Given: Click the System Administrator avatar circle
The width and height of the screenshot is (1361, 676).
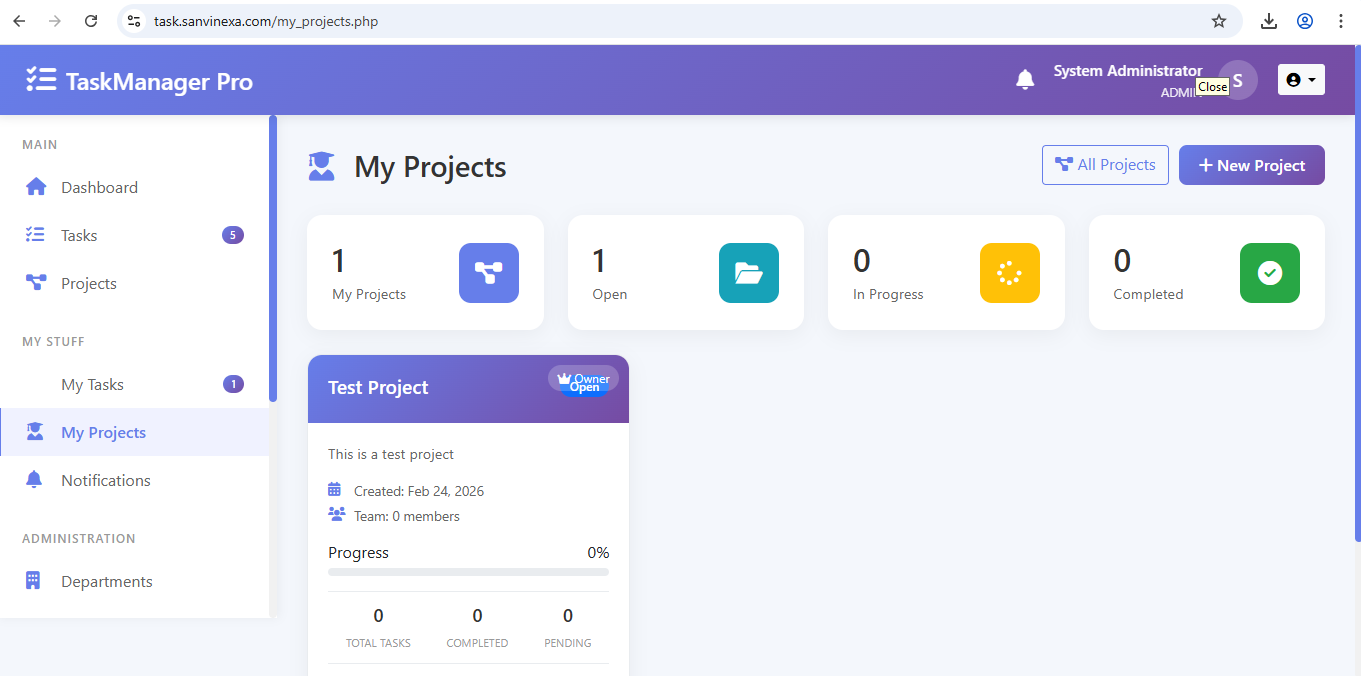Looking at the screenshot, I should click(1239, 80).
